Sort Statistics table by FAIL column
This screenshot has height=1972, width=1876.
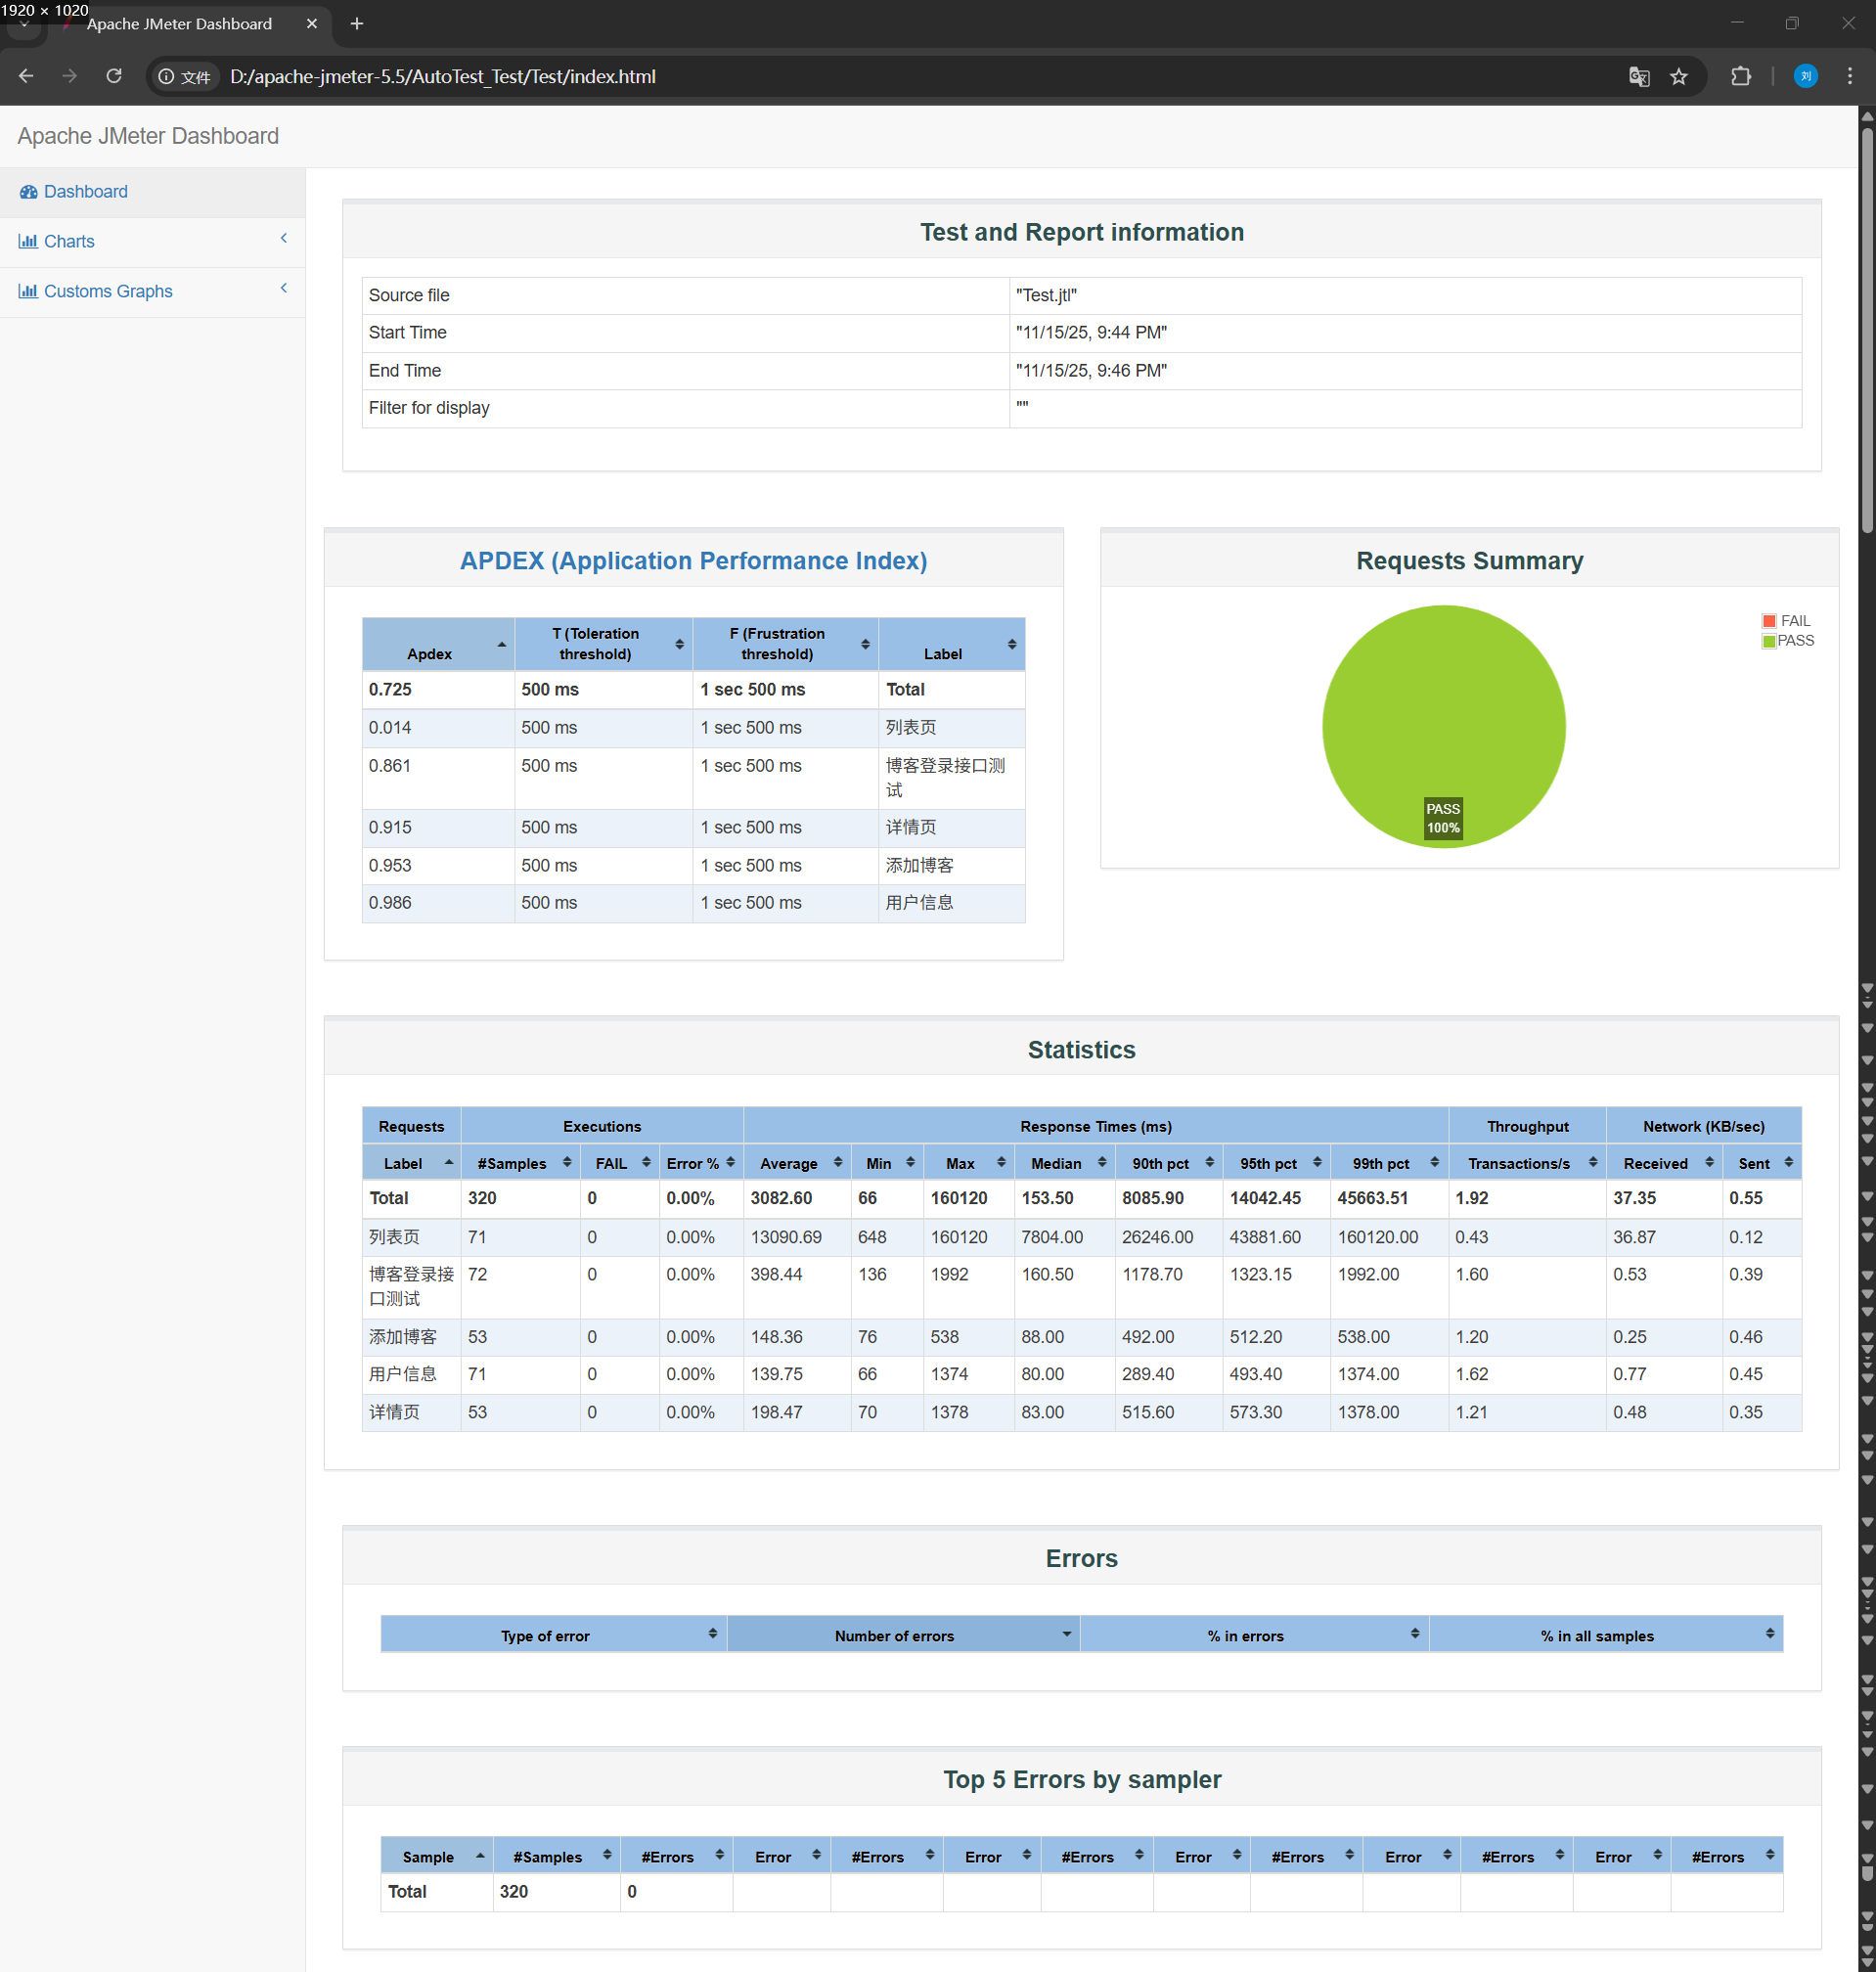click(x=619, y=1163)
